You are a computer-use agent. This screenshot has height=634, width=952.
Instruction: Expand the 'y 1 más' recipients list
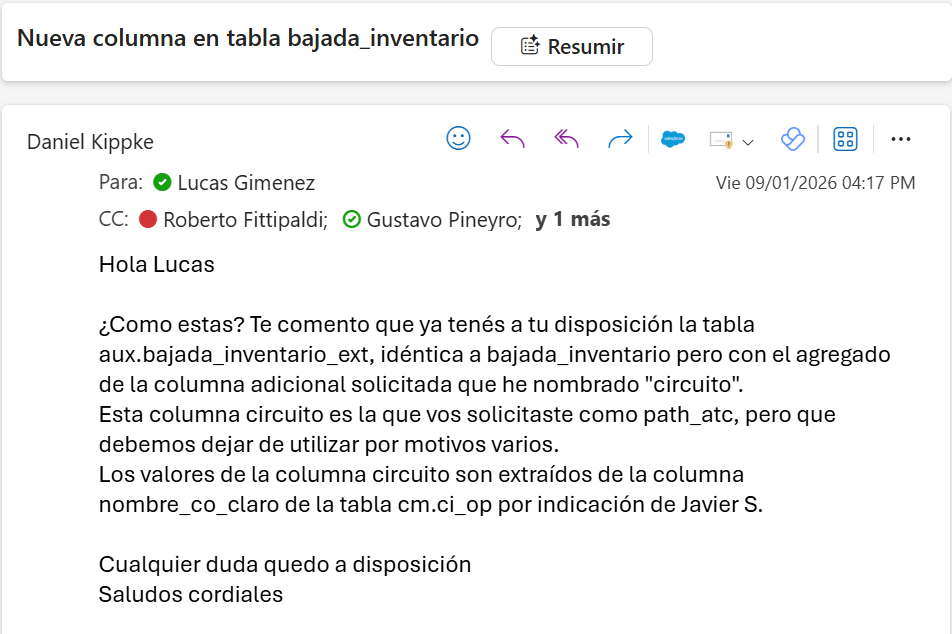pyautogui.click(x=572, y=220)
